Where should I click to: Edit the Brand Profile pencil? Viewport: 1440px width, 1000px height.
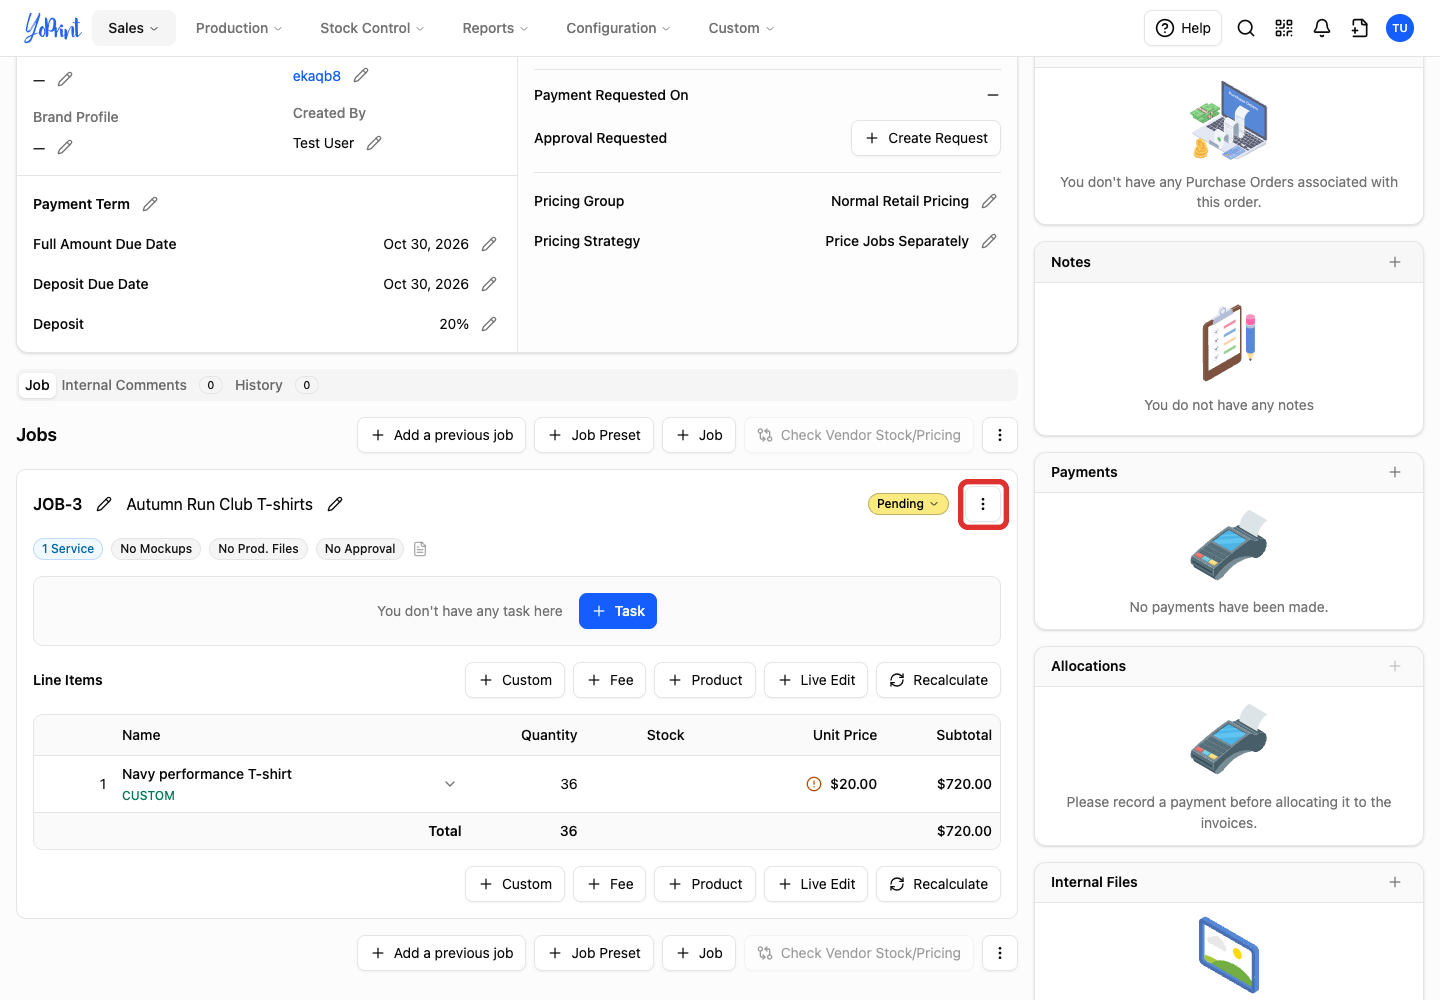coord(65,147)
